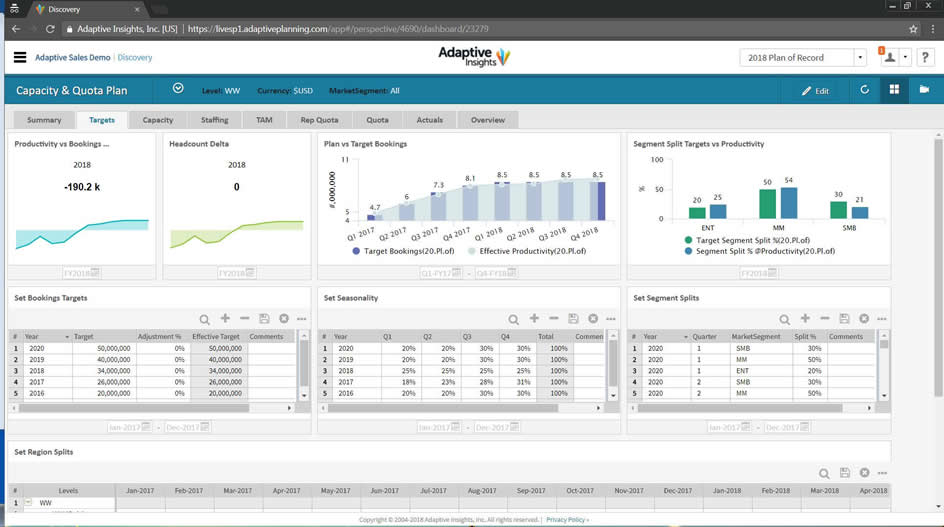
Task: Open Year column sort dropdown in Bookings Targets
Action: [67, 337]
